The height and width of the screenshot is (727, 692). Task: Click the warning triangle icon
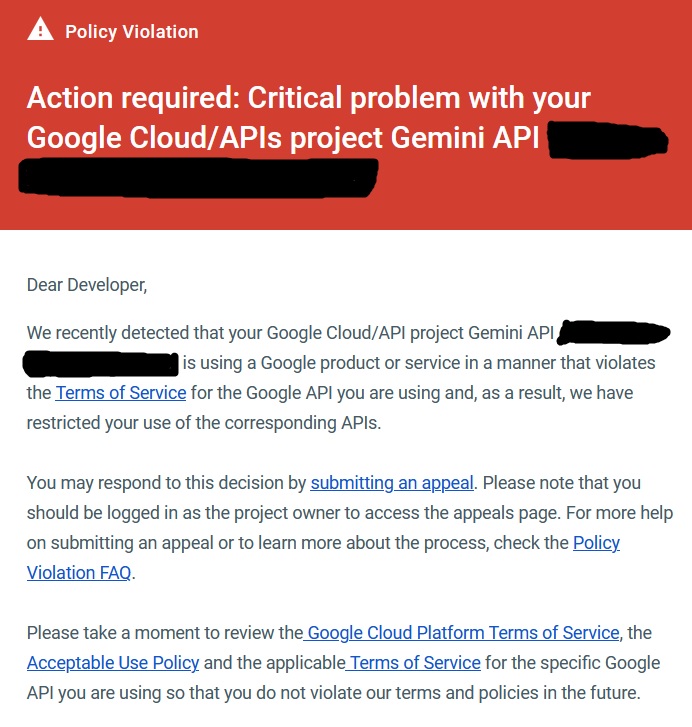click(x=40, y=30)
